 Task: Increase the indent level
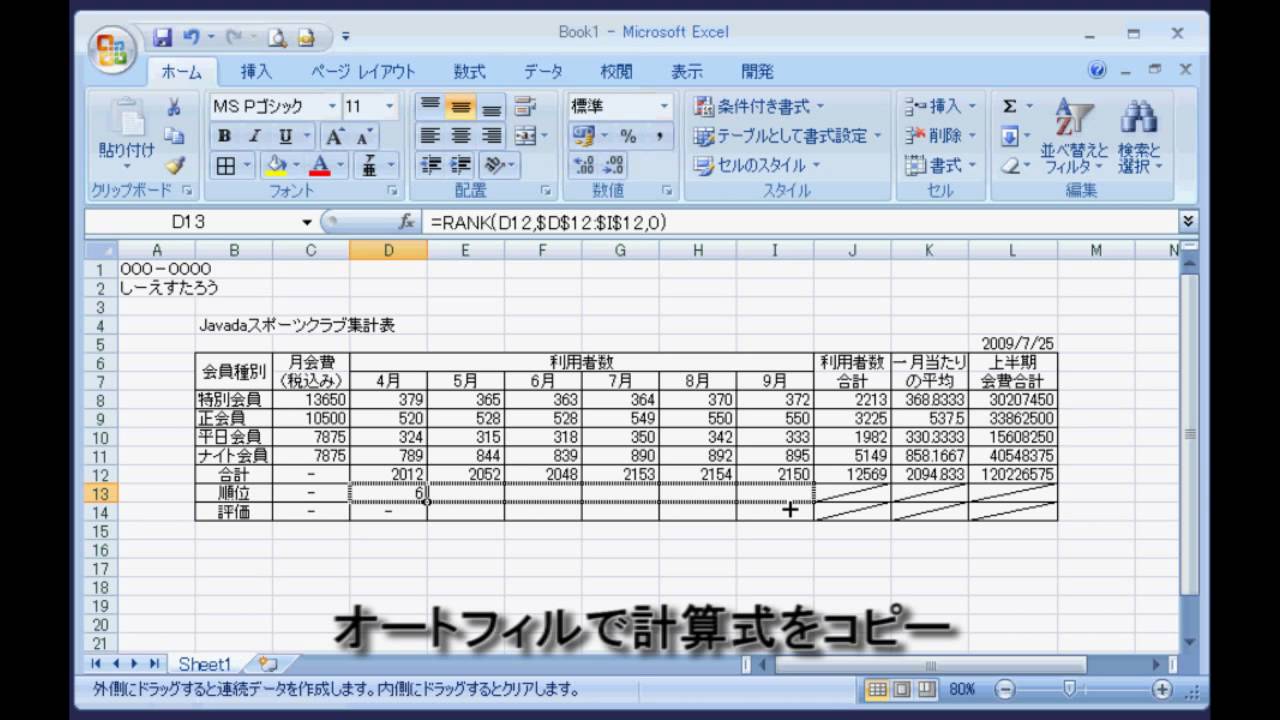click(x=461, y=166)
